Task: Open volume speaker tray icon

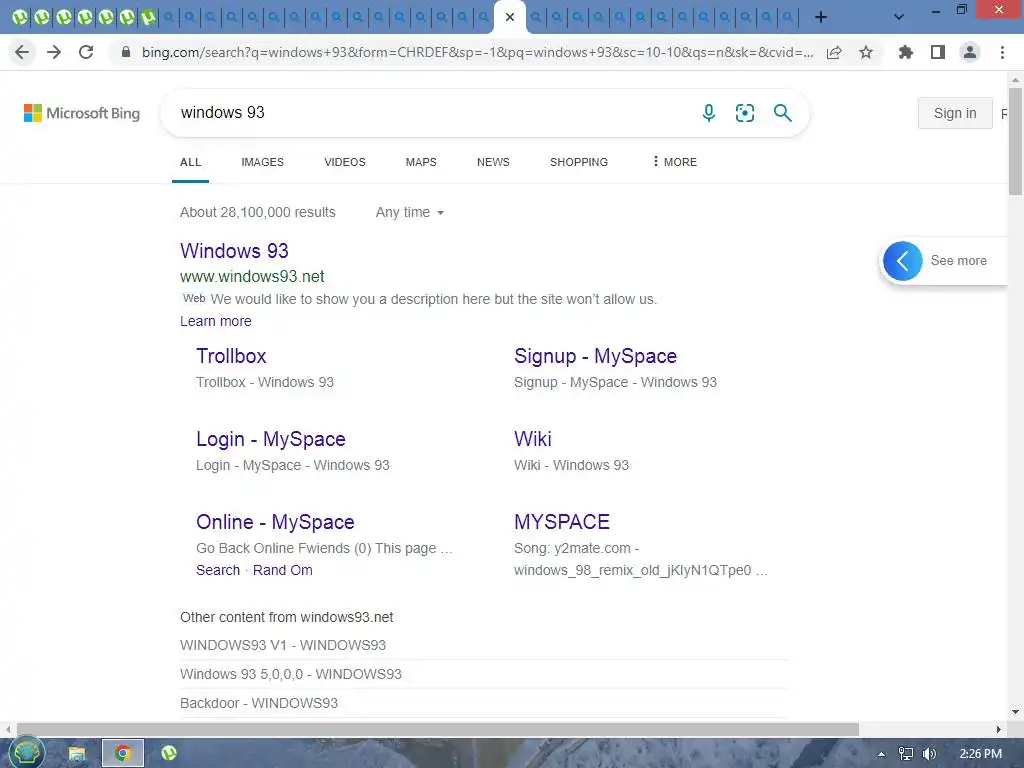Action: click(929, 754)
